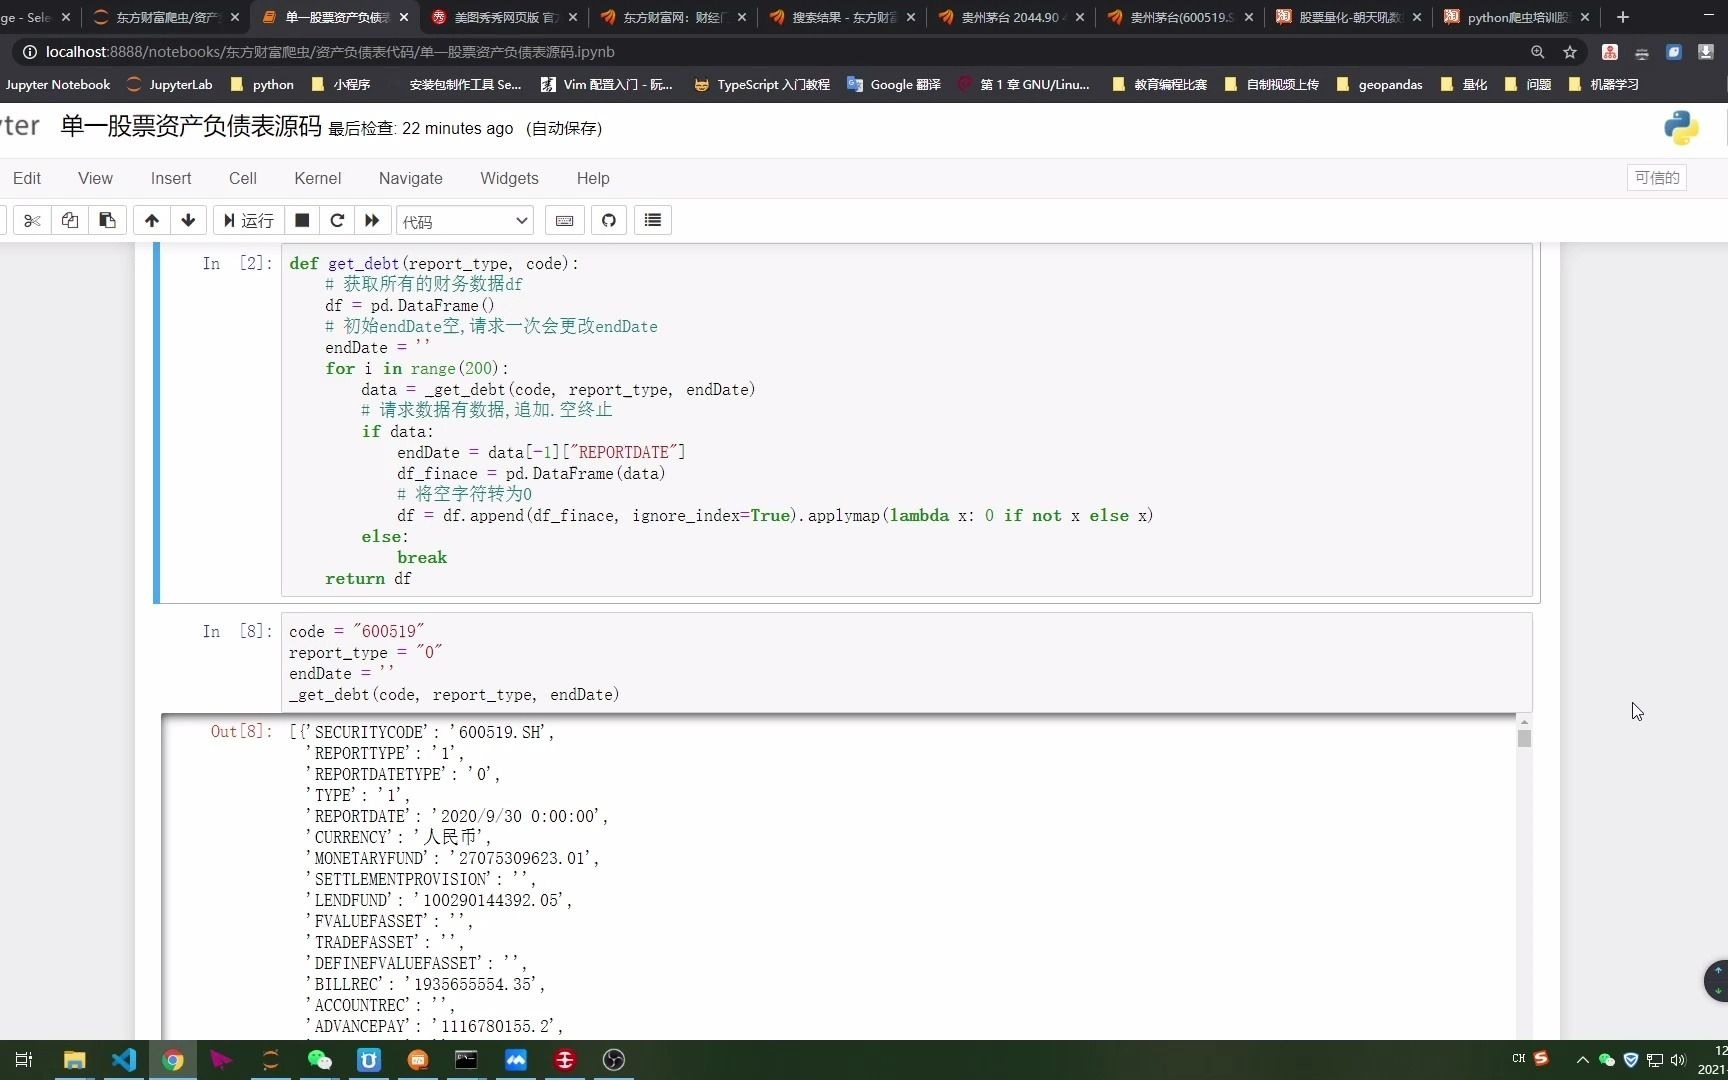Switch to 美图秀秀网页版 browser tab
This screenshot has height=1080, width=1728.
(x=505, y=17)
